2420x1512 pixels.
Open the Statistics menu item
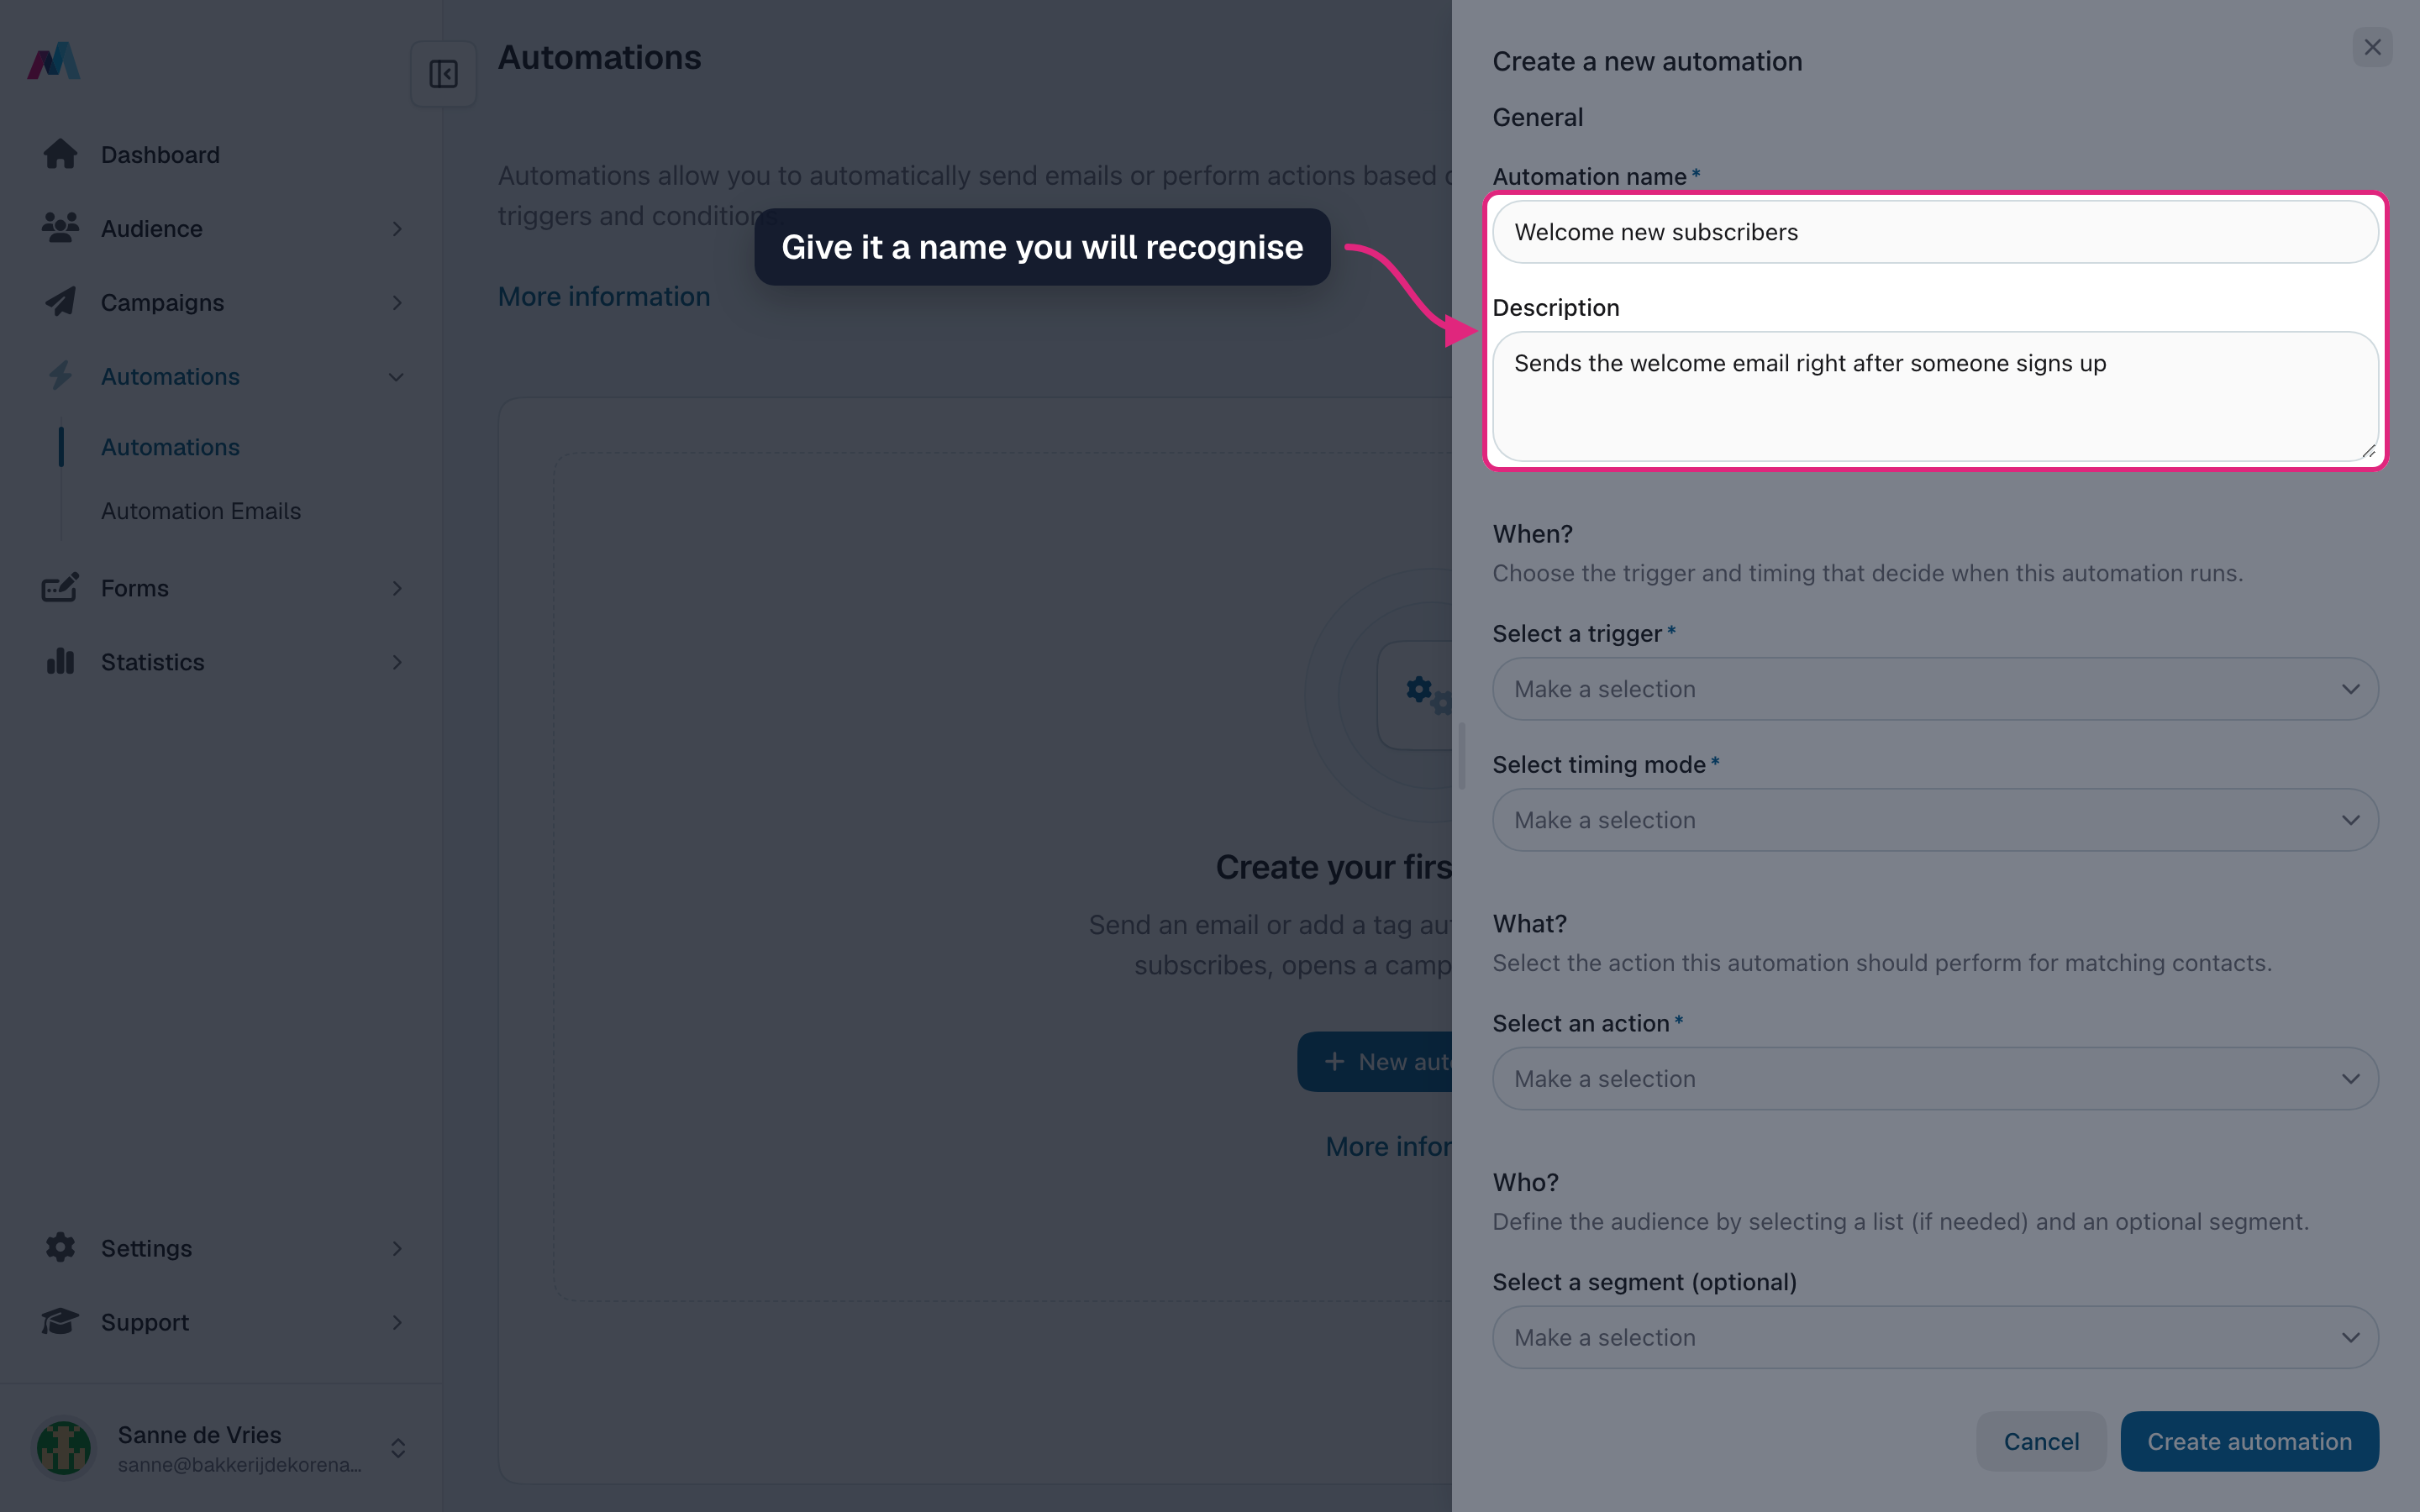tap(222, 662)
